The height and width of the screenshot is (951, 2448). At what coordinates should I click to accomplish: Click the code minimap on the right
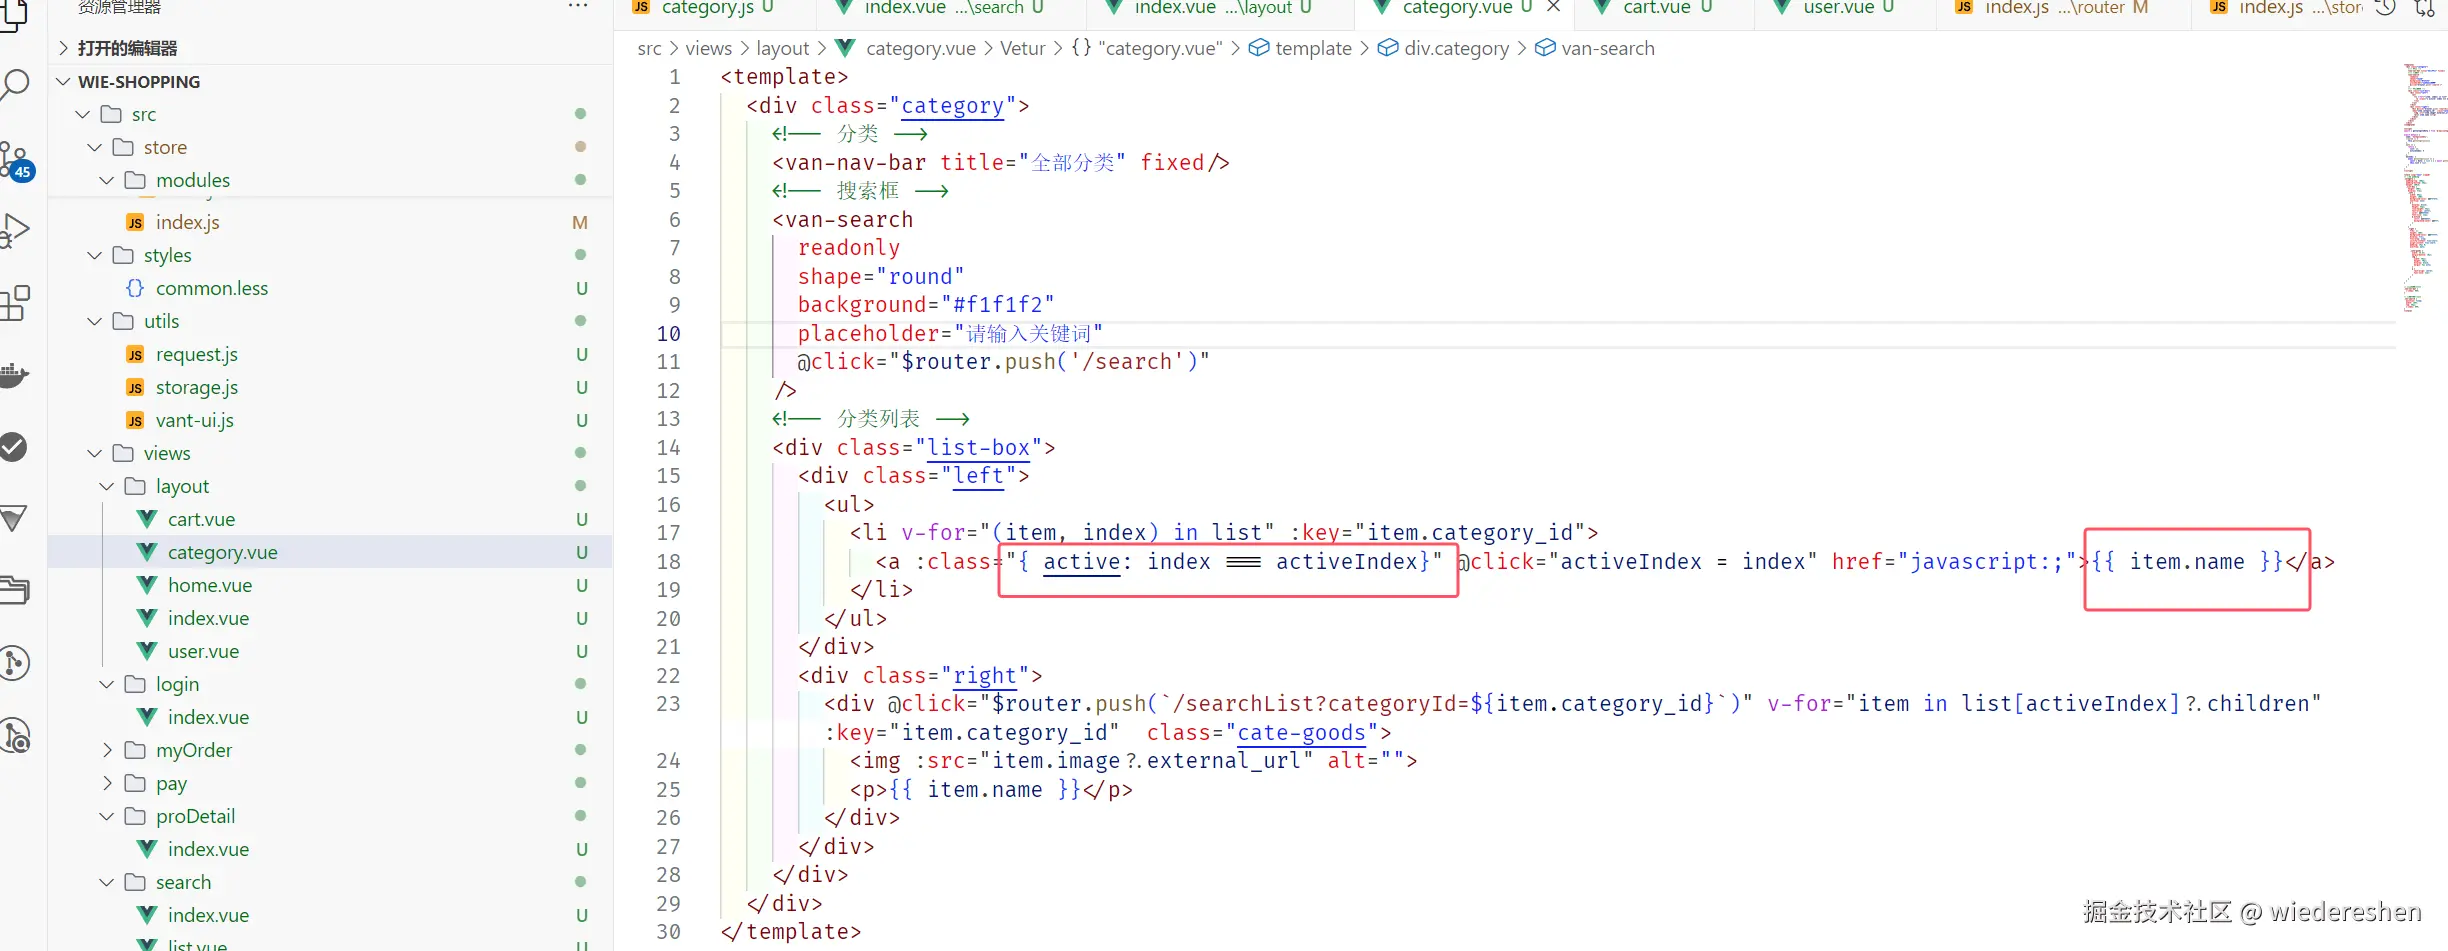2424,188
